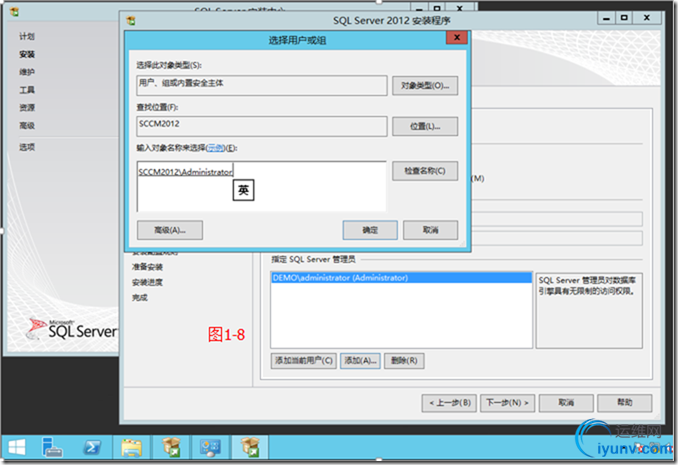This screenshot has width=678, height=465.
Task: Confirm the dialog with 确定 button
Action: (370, 230)
